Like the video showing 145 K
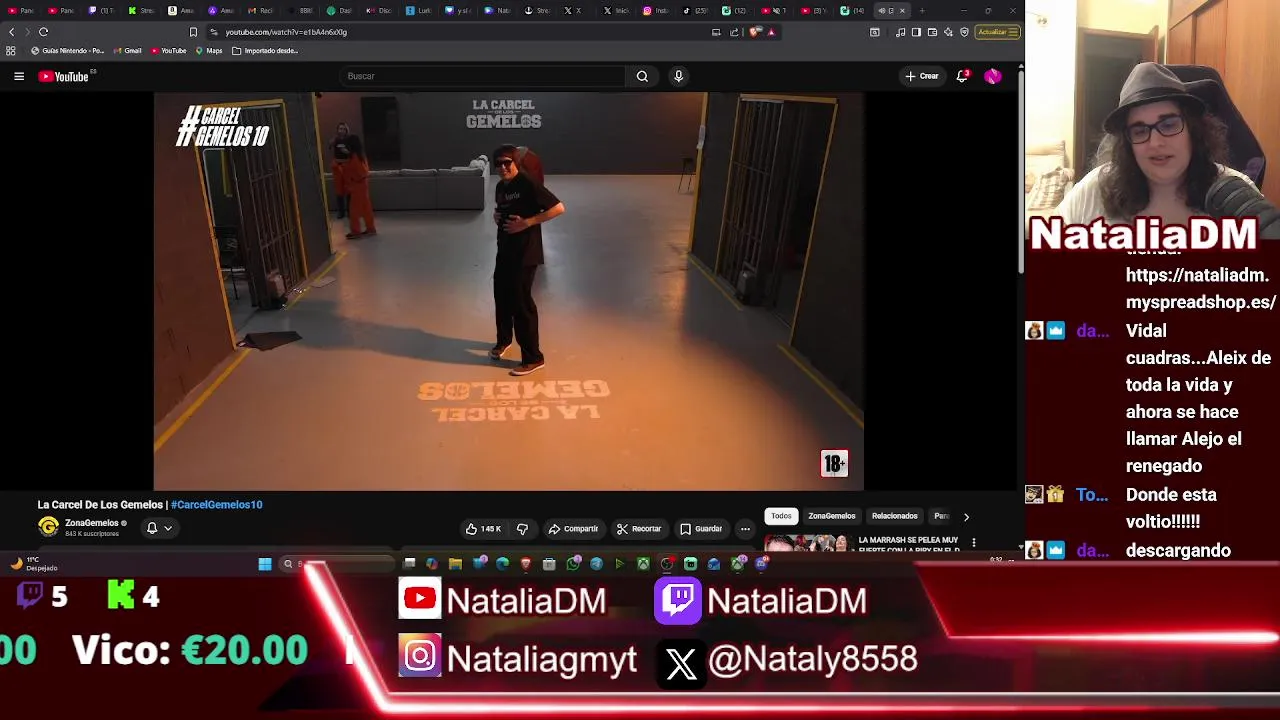 coord(484,529)
